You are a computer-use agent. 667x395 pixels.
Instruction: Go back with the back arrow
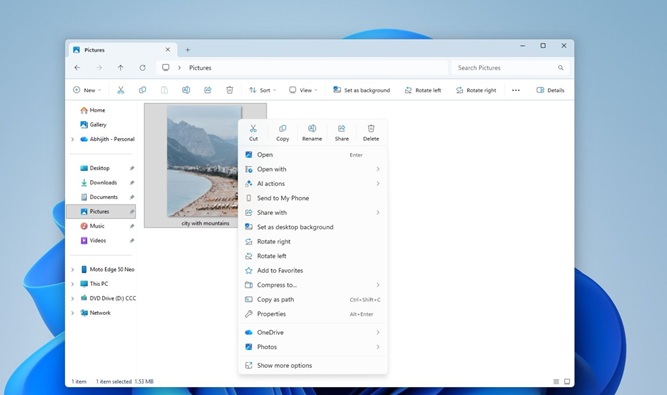[77, 68]
